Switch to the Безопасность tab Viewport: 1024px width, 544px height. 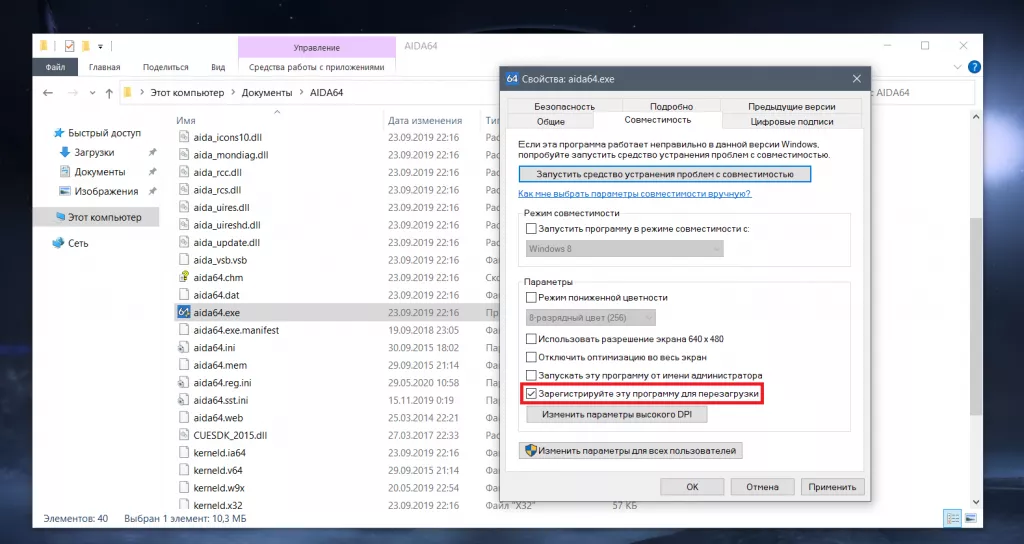tap(564, 106)
